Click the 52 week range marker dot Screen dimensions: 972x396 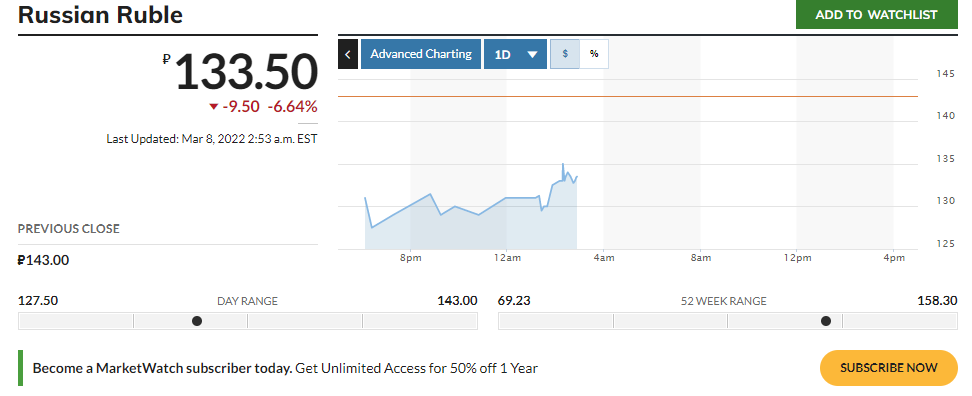tap(826, 321)
